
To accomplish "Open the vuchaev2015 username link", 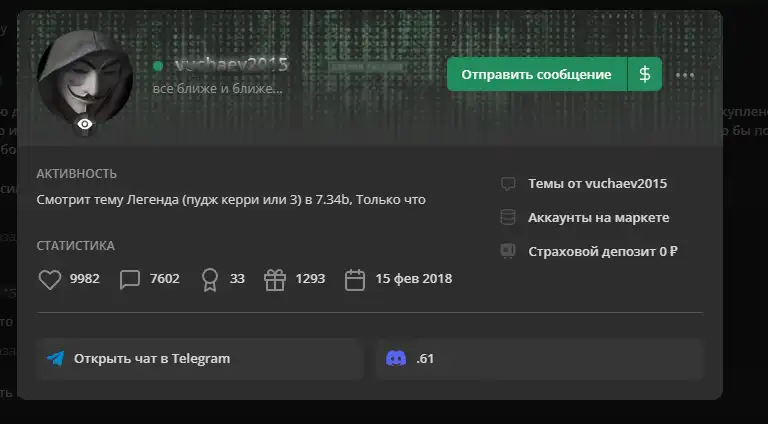I will pos(231,65).
